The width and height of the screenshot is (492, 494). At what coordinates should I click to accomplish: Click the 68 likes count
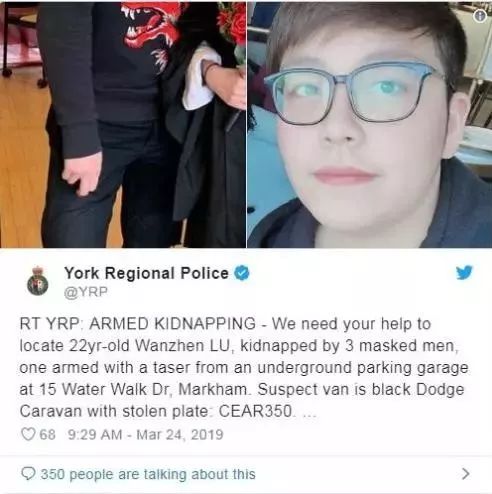click(x=48, y=435)
